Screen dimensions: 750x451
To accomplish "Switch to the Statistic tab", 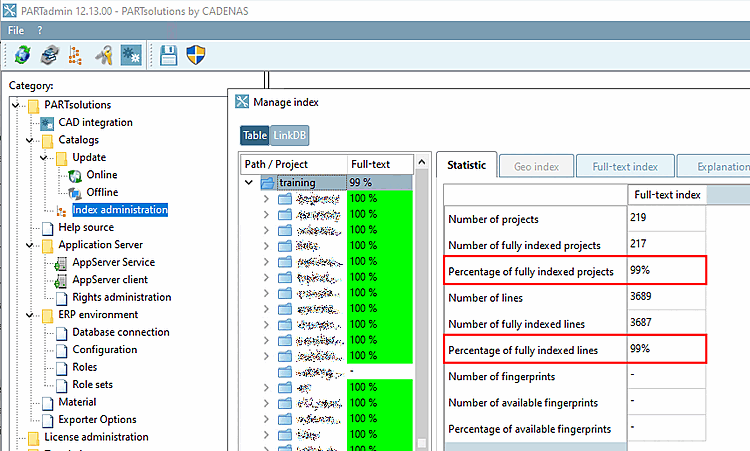I will point(466,165).
